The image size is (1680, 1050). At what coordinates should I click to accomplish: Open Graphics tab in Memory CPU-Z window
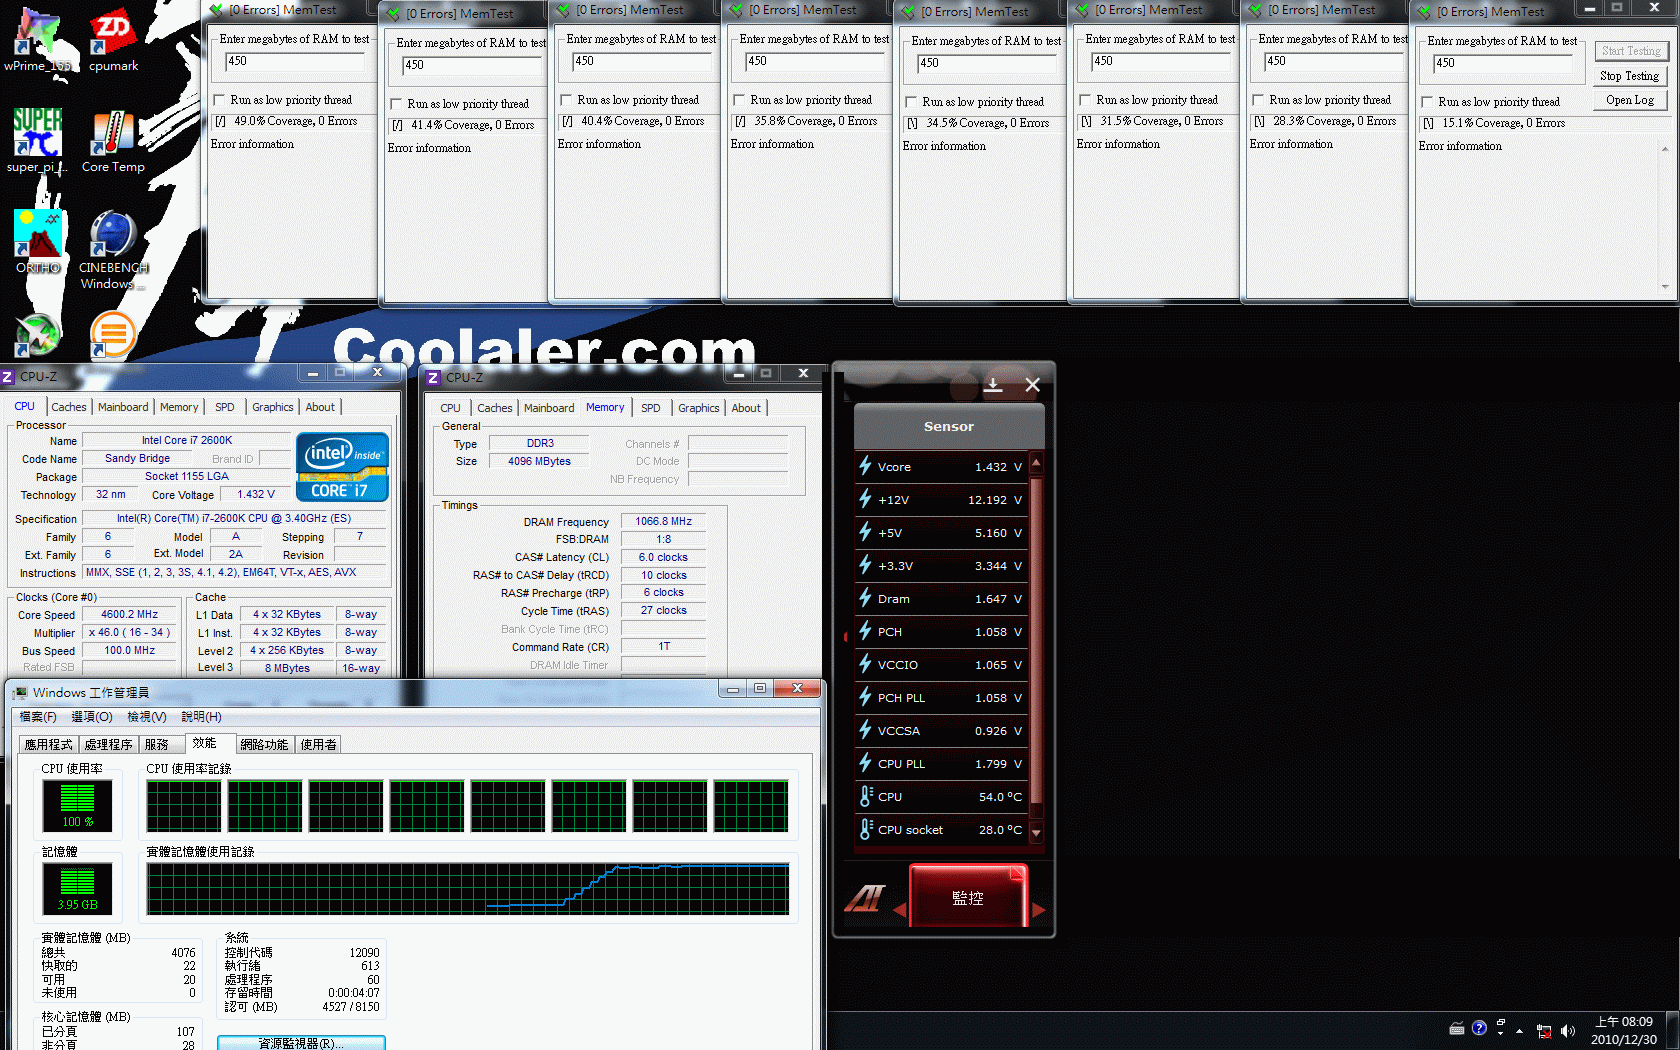click(699, 408)
